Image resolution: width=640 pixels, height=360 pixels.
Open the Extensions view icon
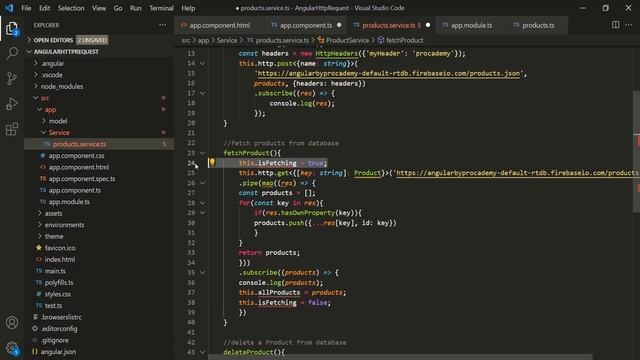click(12, 129)
